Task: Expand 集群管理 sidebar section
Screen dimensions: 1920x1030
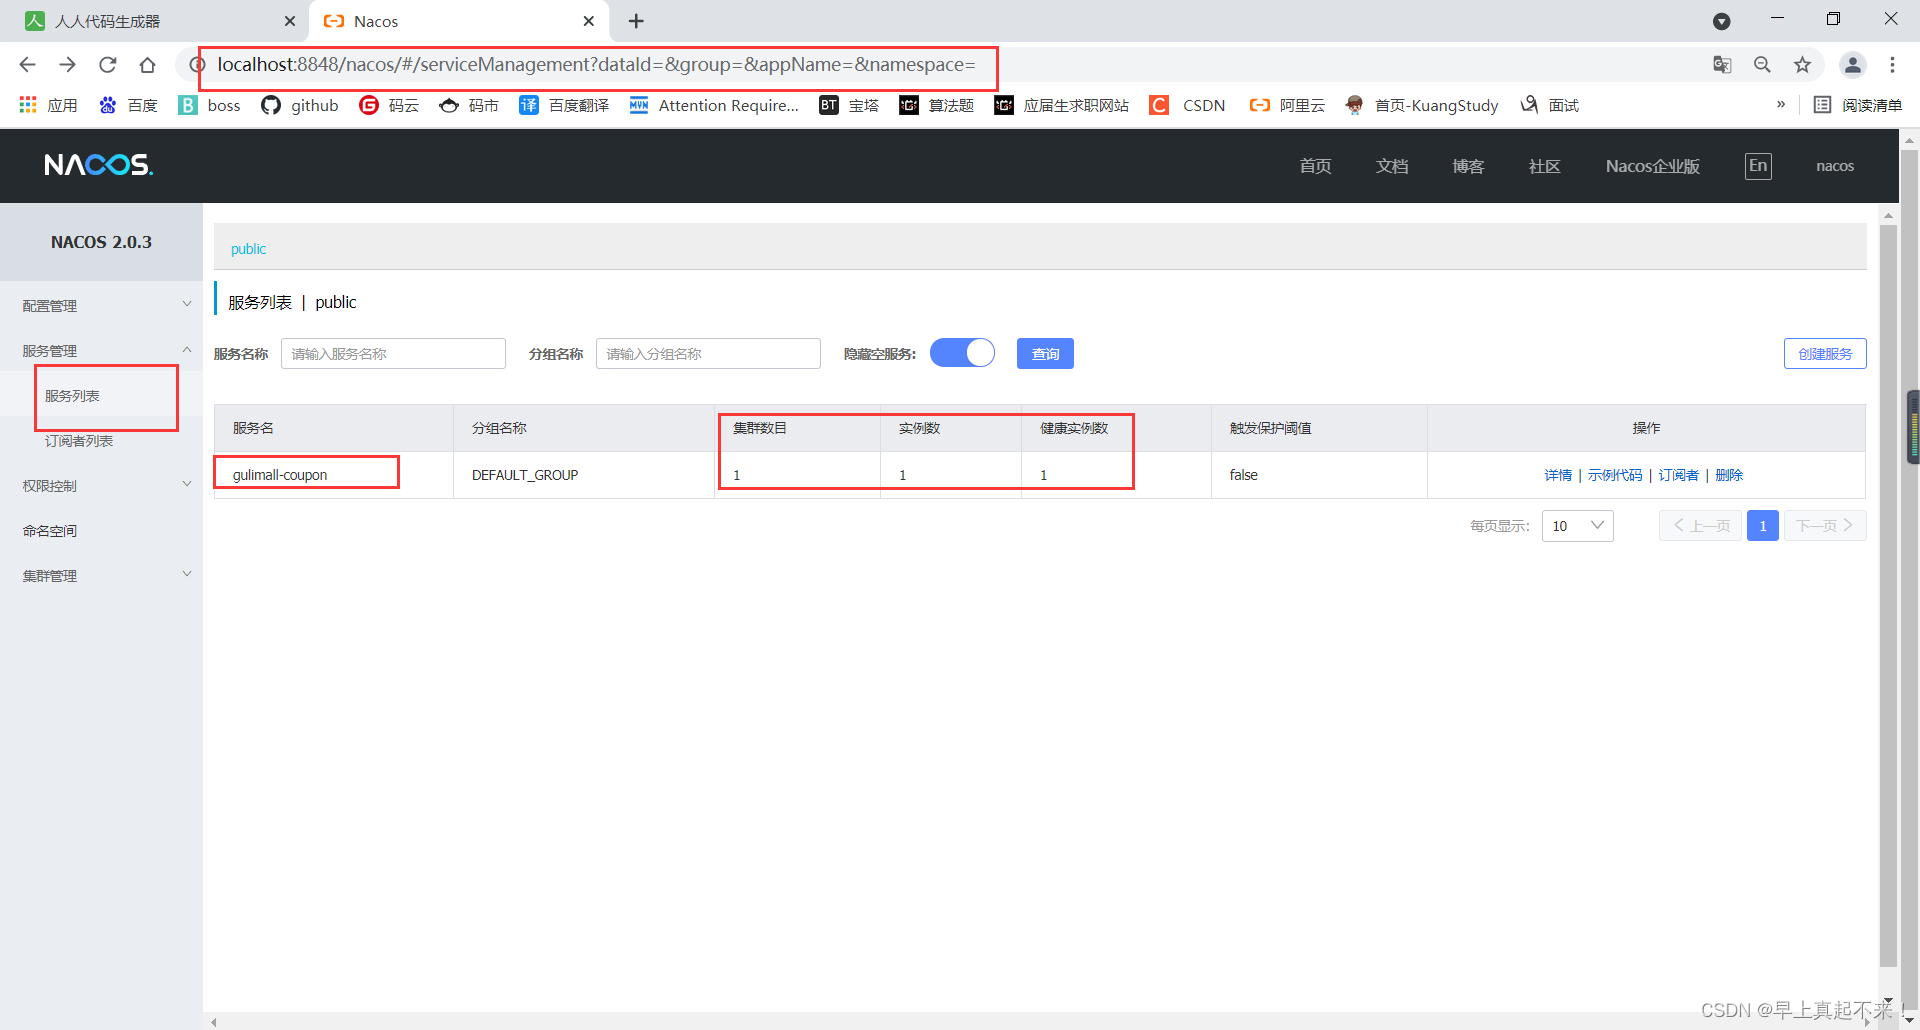Action: 101,576
